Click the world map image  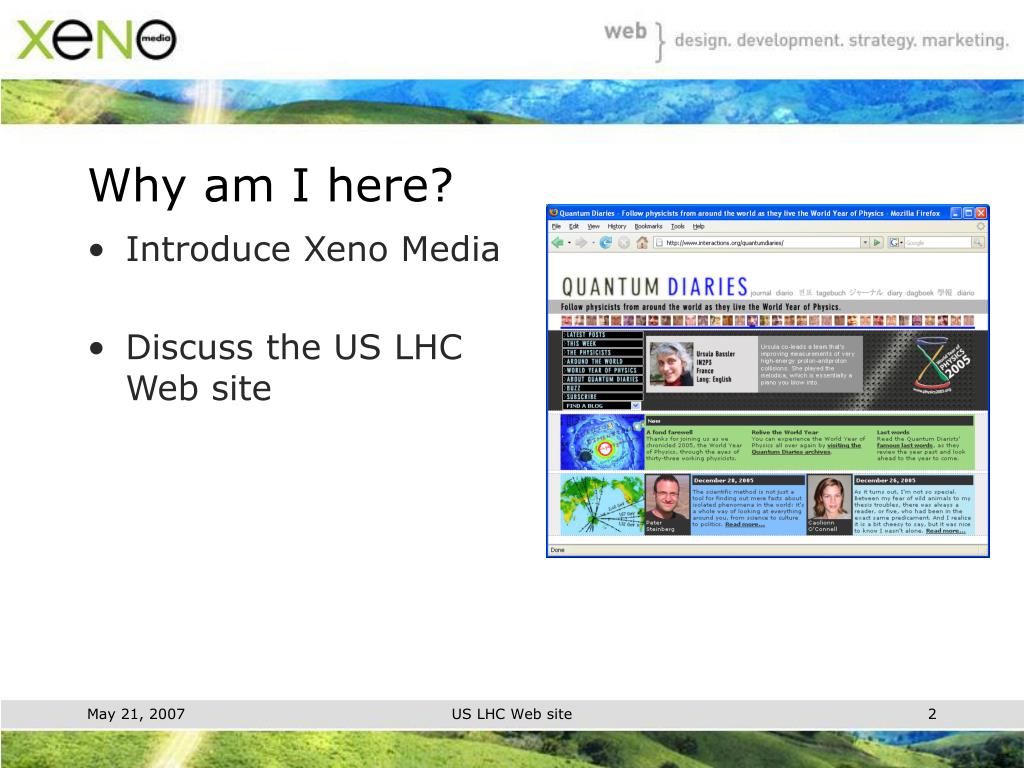point(602,505)
